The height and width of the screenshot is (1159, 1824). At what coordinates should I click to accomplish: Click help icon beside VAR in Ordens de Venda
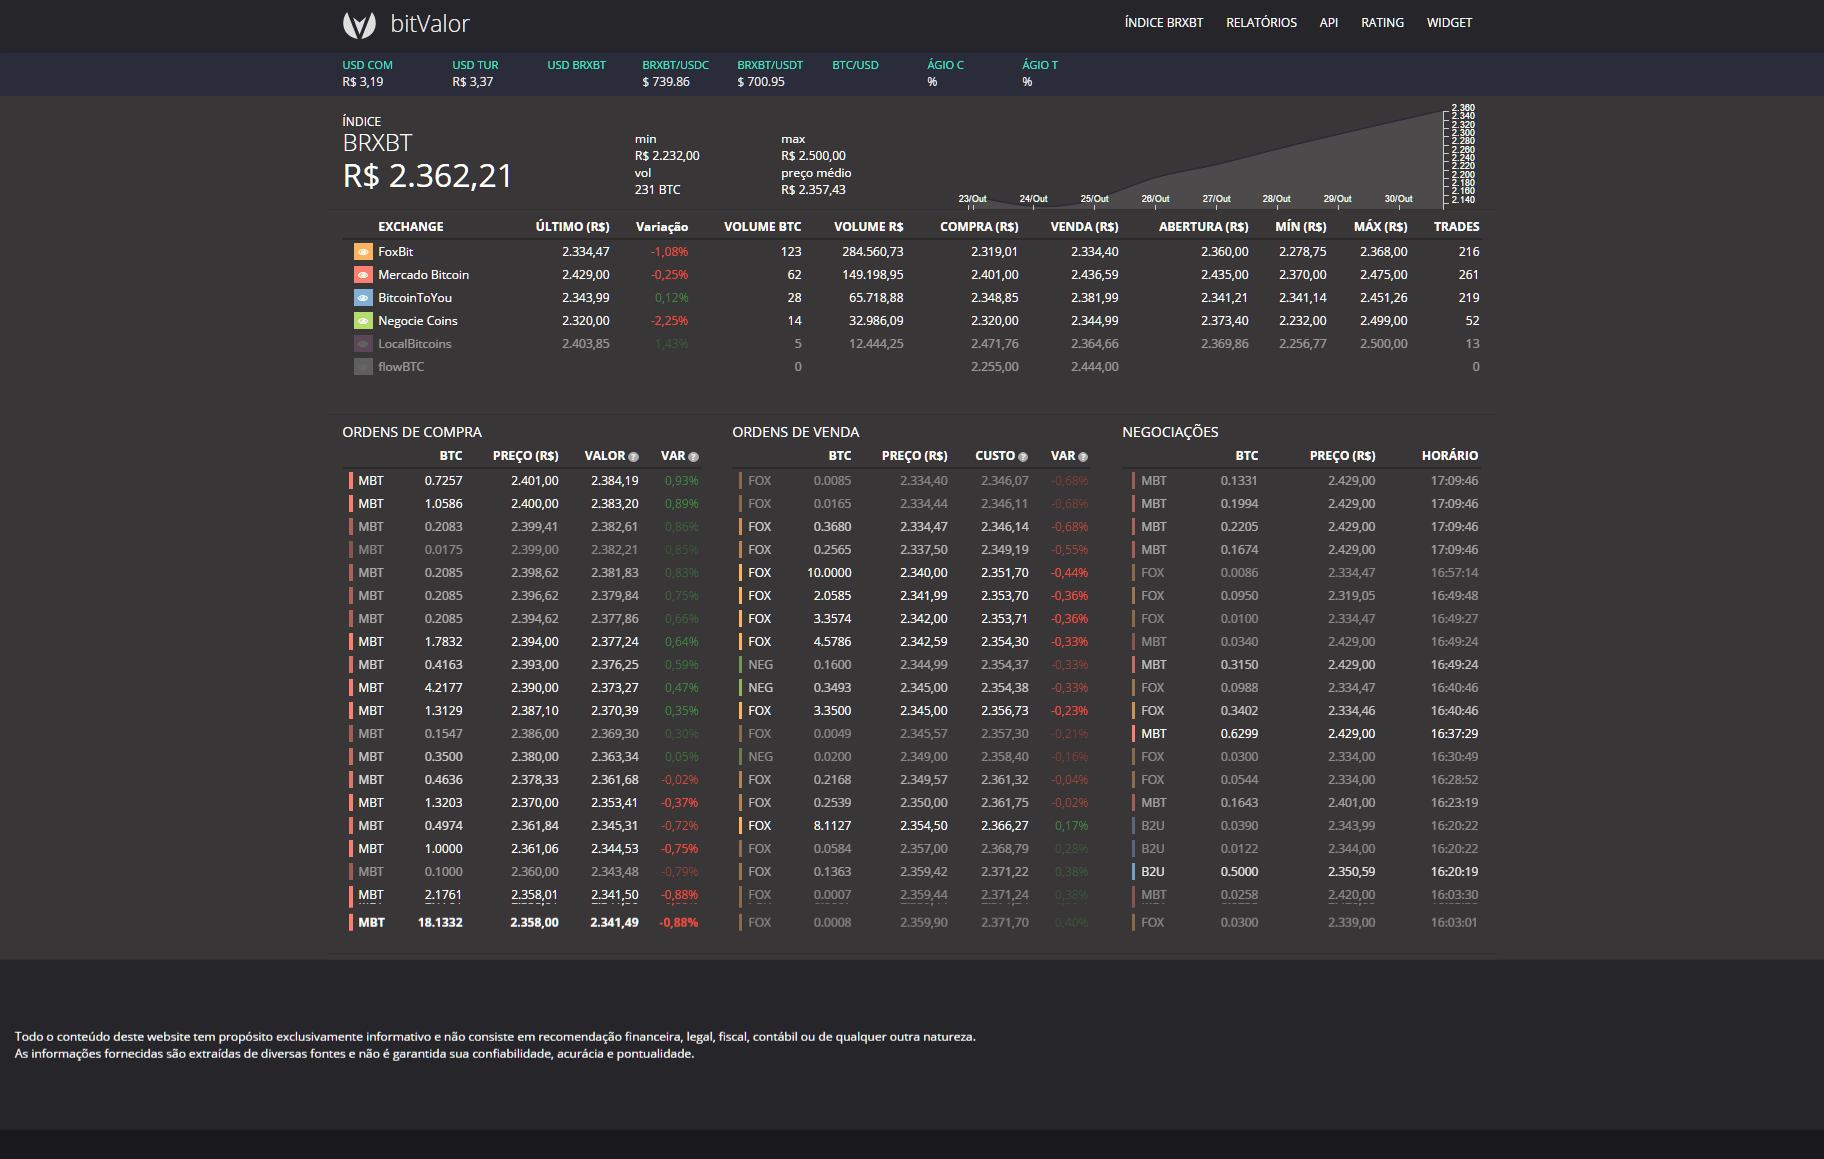coord(1083,457)
